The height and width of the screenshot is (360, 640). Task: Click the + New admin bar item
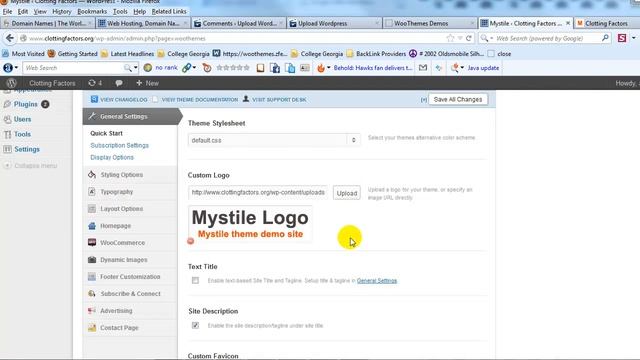coord(147,83)
